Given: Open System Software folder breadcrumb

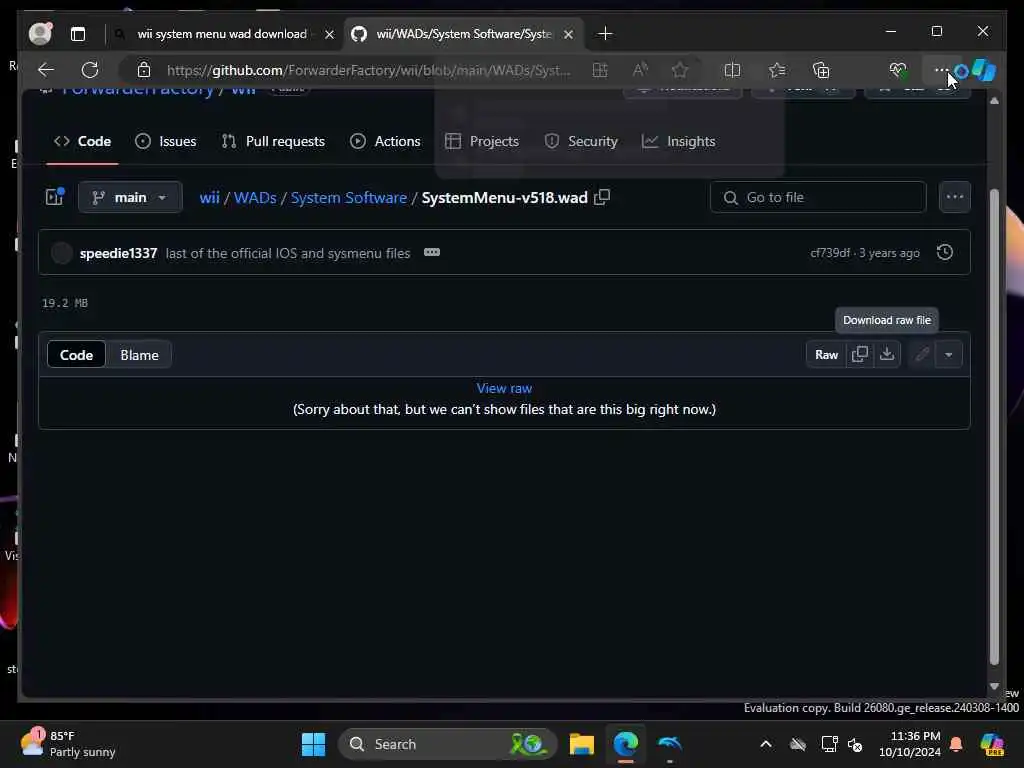Looking at the screenshot, I should (349, 197).
